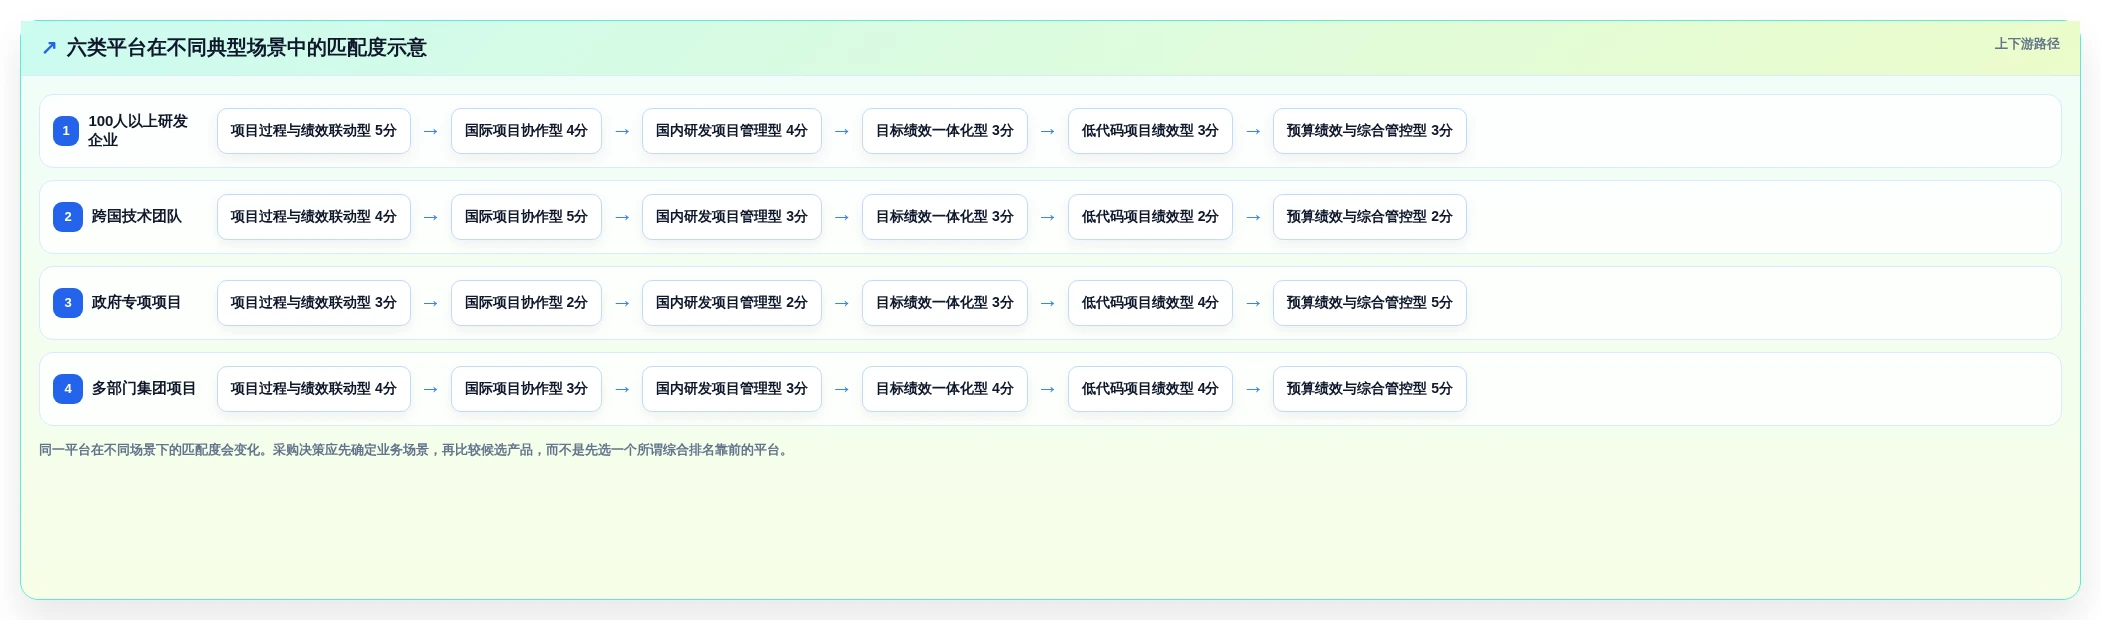Click 预算绩效与综合管控型 3分 chip
2101x620 pixels.
(1370, 131)
